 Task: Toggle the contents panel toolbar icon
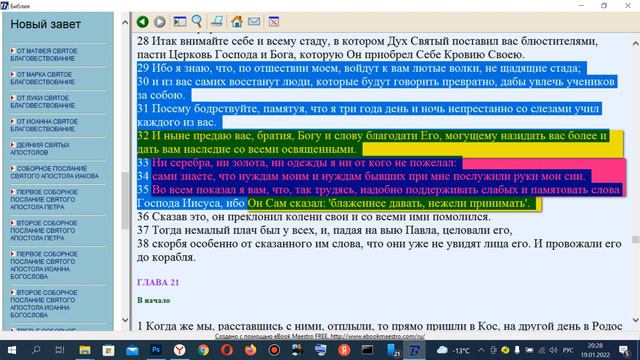coord(180,22)
